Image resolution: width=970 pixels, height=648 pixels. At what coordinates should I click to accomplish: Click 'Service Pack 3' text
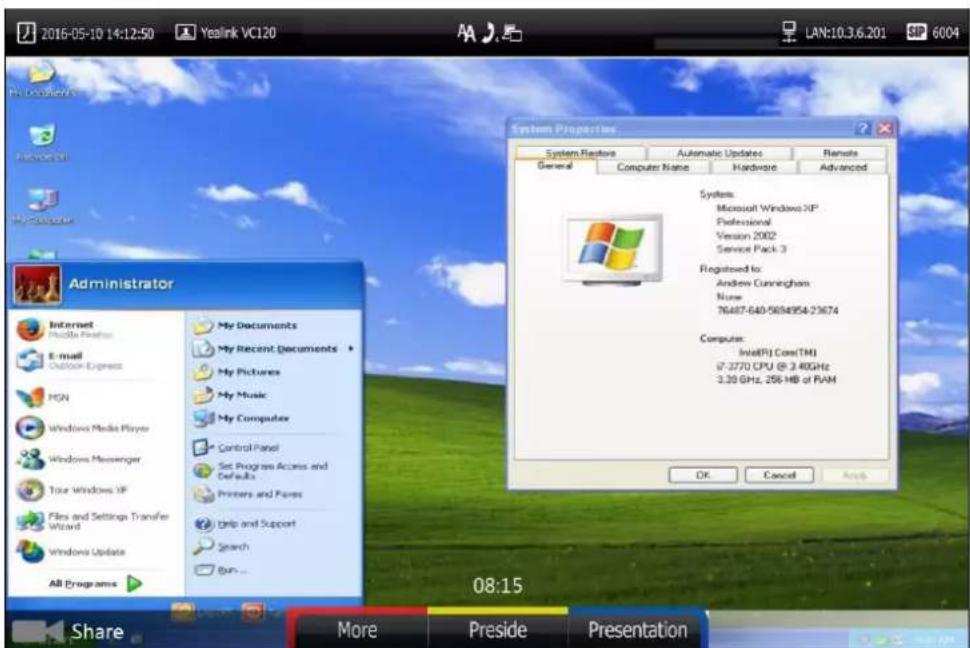click(x=751, y=249)
